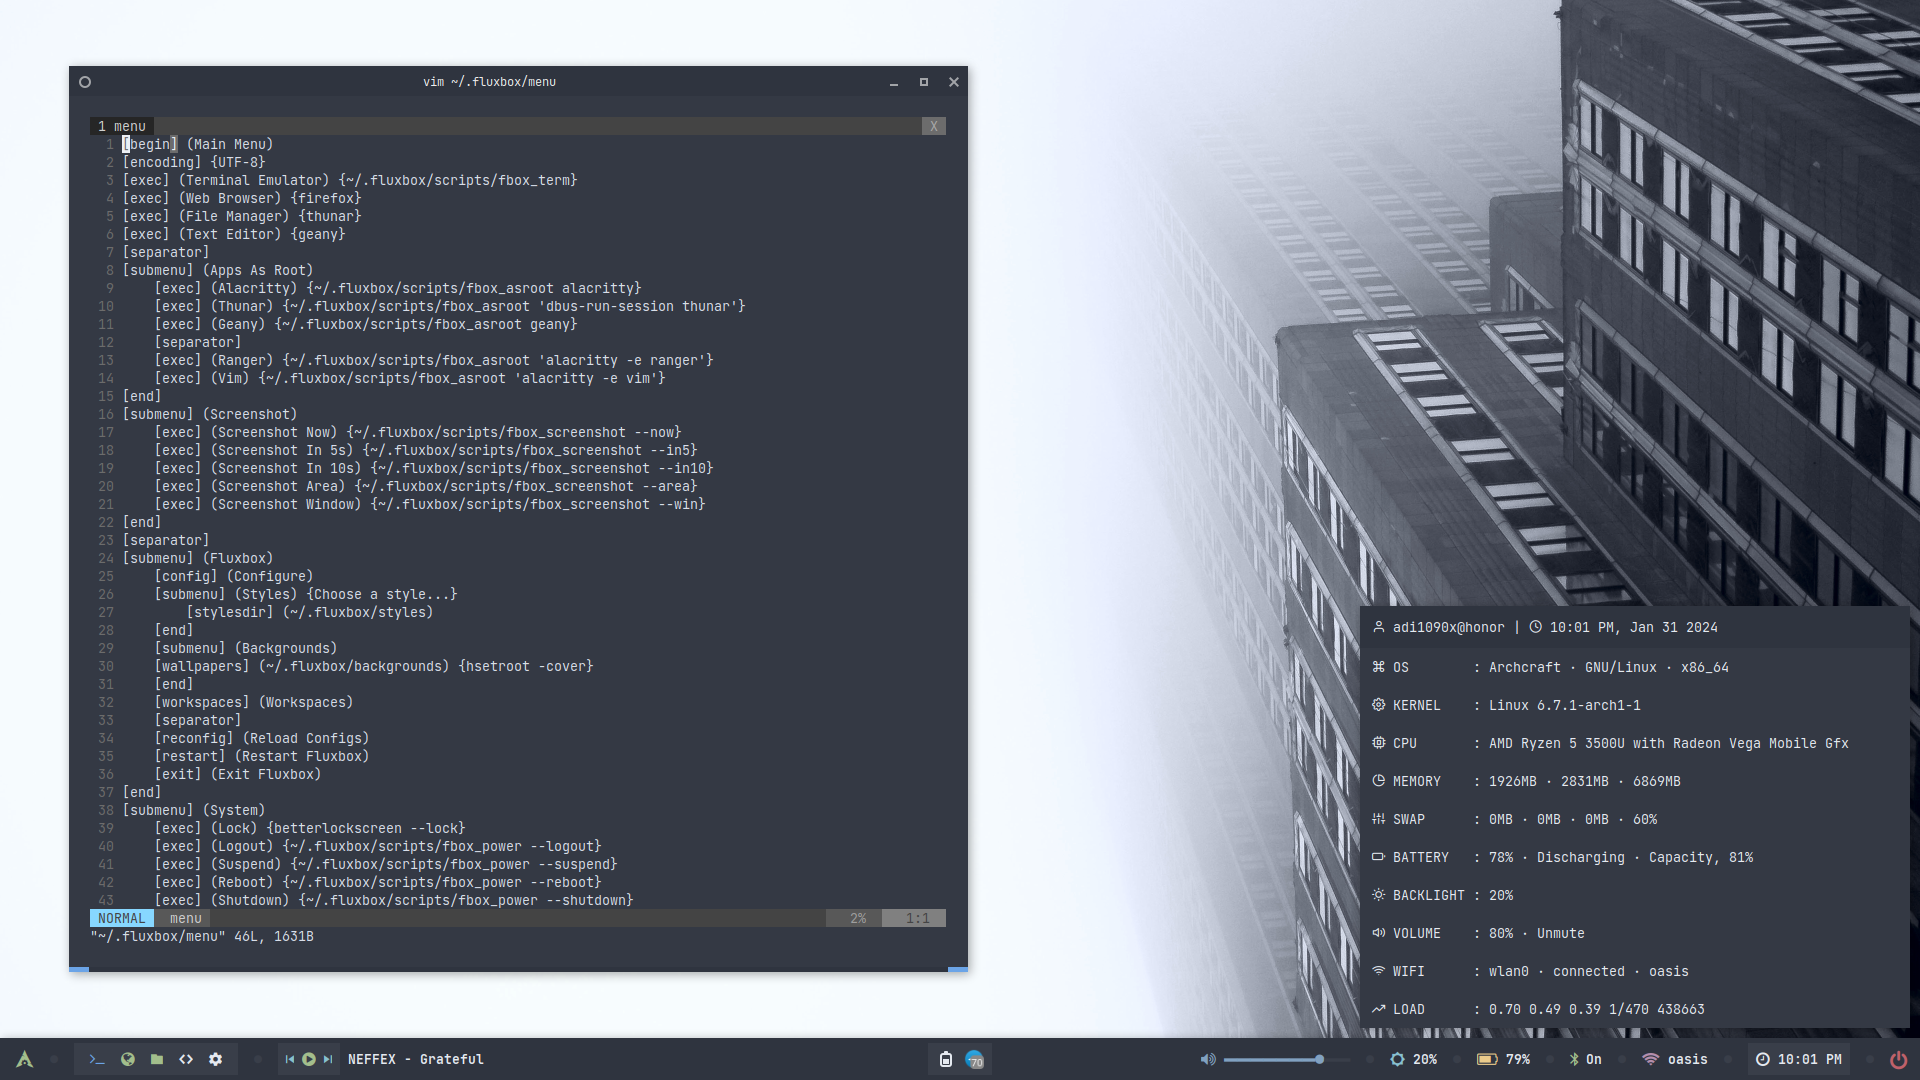Open the web browser globe icon

tap(127, 1059)
